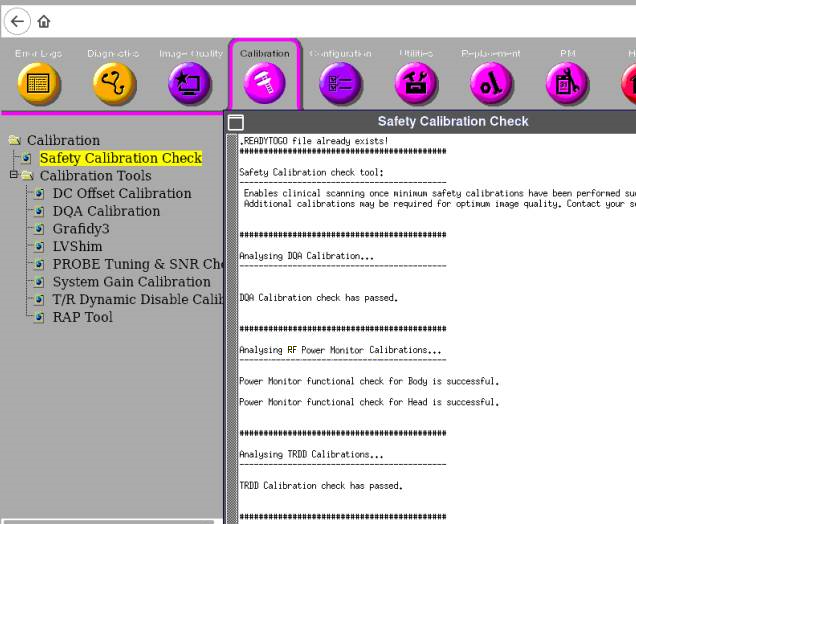Viewport: 839px width, 636px height.
Task: Select the Calibration caliper icon
Action: [265, 86]
